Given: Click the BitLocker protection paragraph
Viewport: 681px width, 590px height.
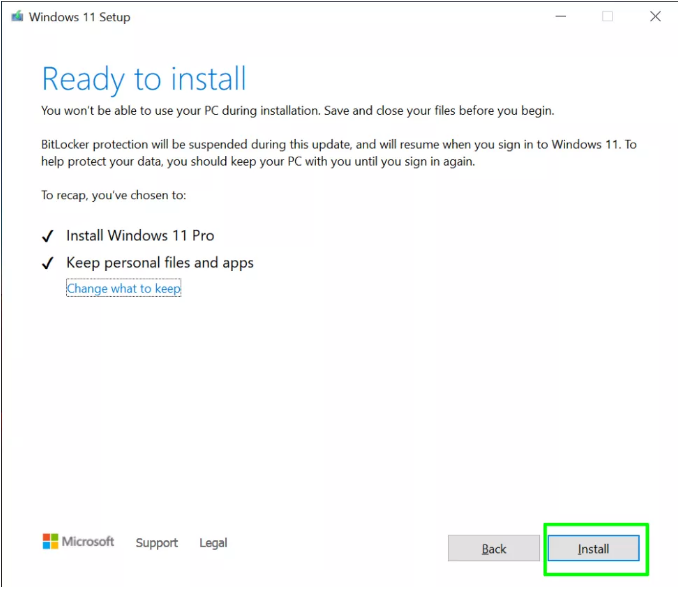Looking at the screenshot, I should coord(340,153).
